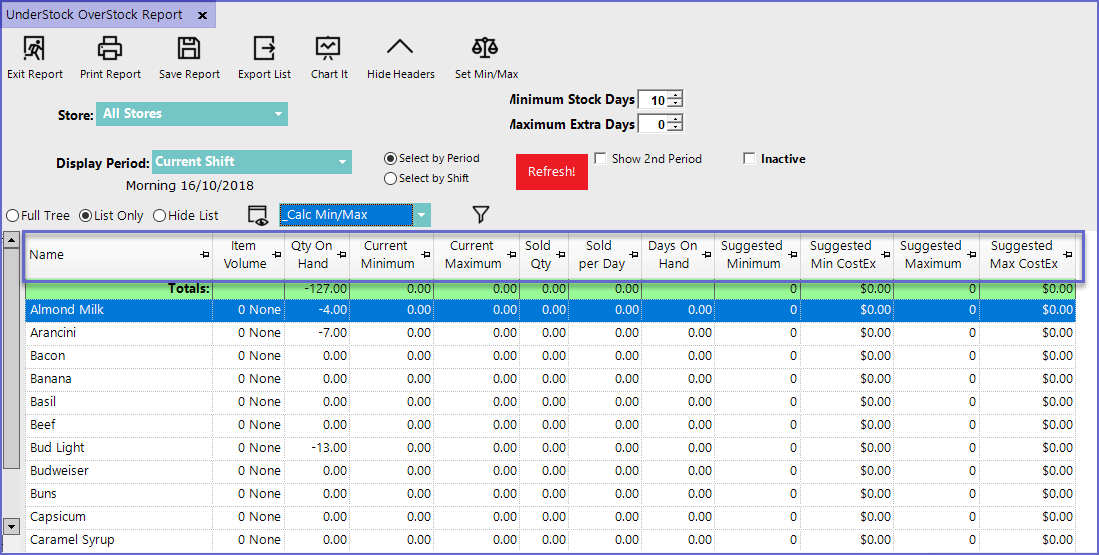Click the Save Report floppy icon
The height and width of the screenshot is (555, 1099).
pos(189,48)
